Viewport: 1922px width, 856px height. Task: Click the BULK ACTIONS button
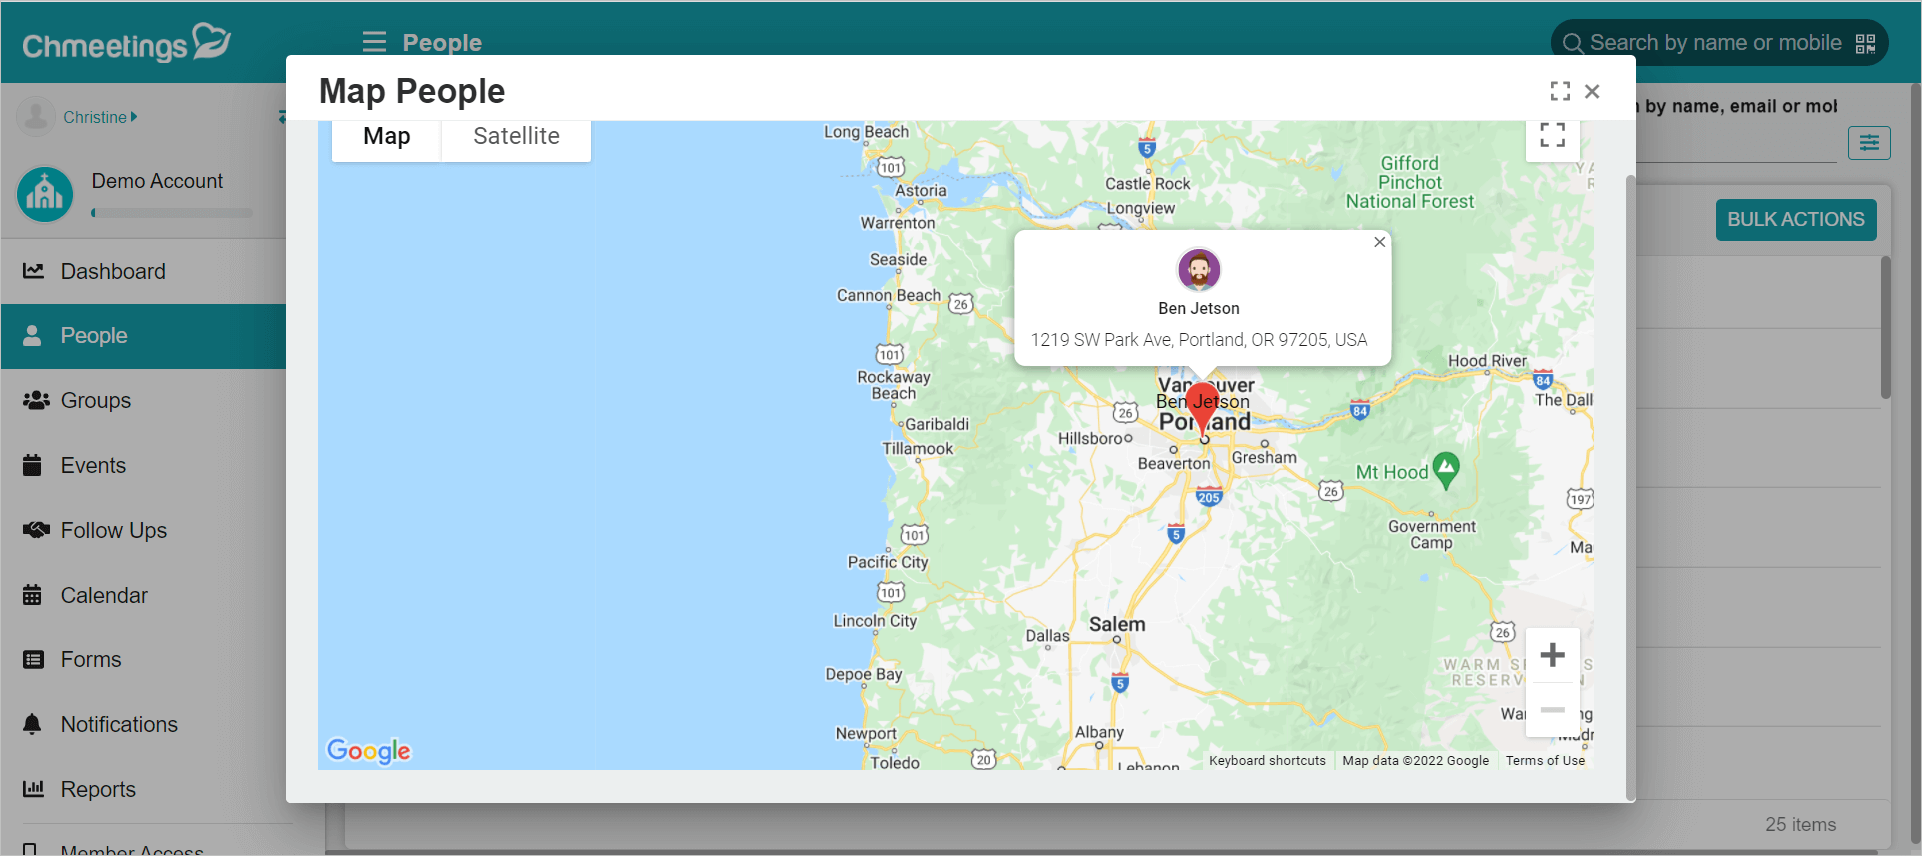[x=1796, y=220]
